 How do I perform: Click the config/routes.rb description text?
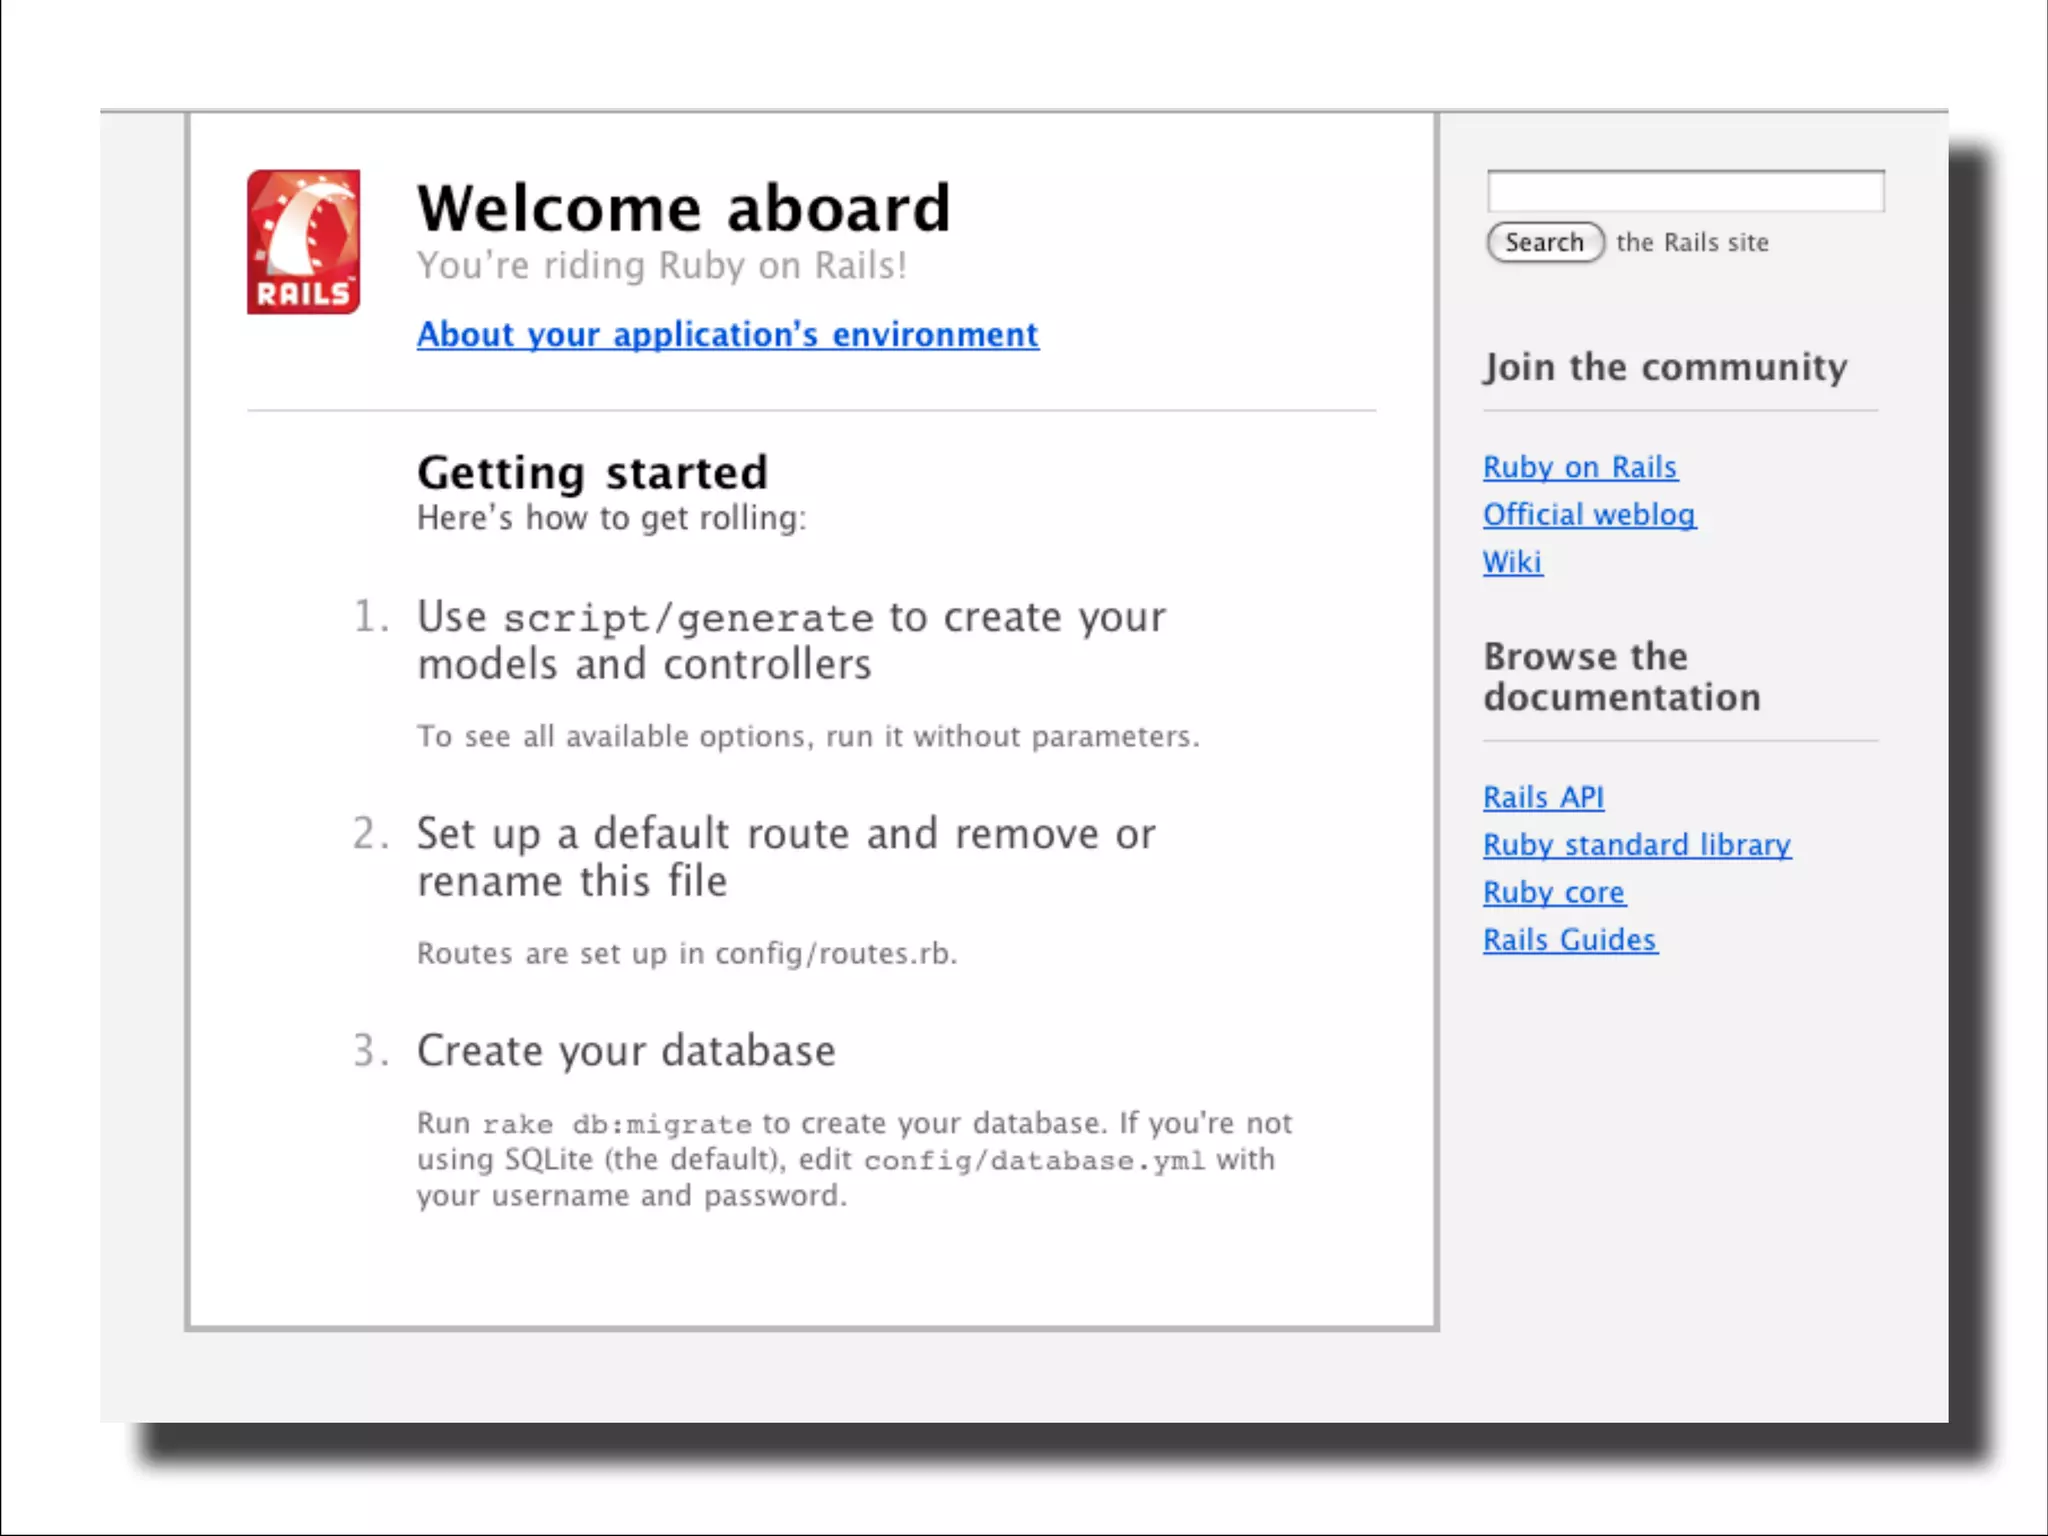point(687,953)
